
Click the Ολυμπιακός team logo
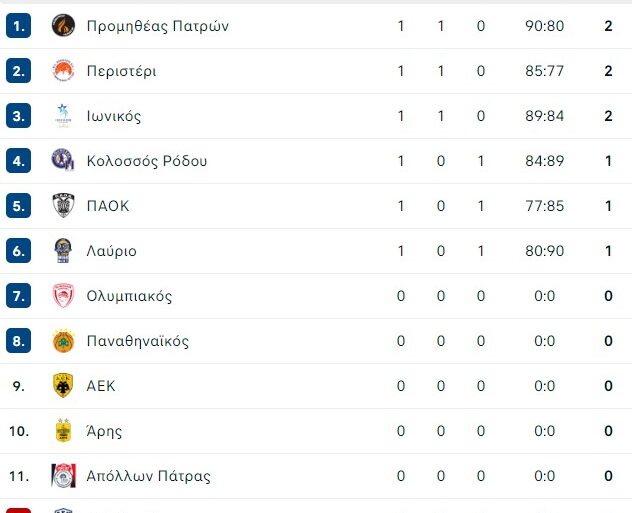click(x=63, y=296)
